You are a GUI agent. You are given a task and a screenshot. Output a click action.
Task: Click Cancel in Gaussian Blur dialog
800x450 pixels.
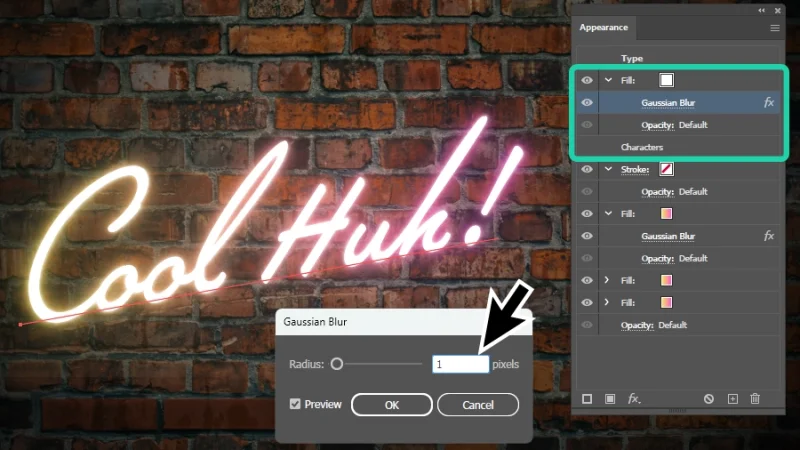[478, 404]
